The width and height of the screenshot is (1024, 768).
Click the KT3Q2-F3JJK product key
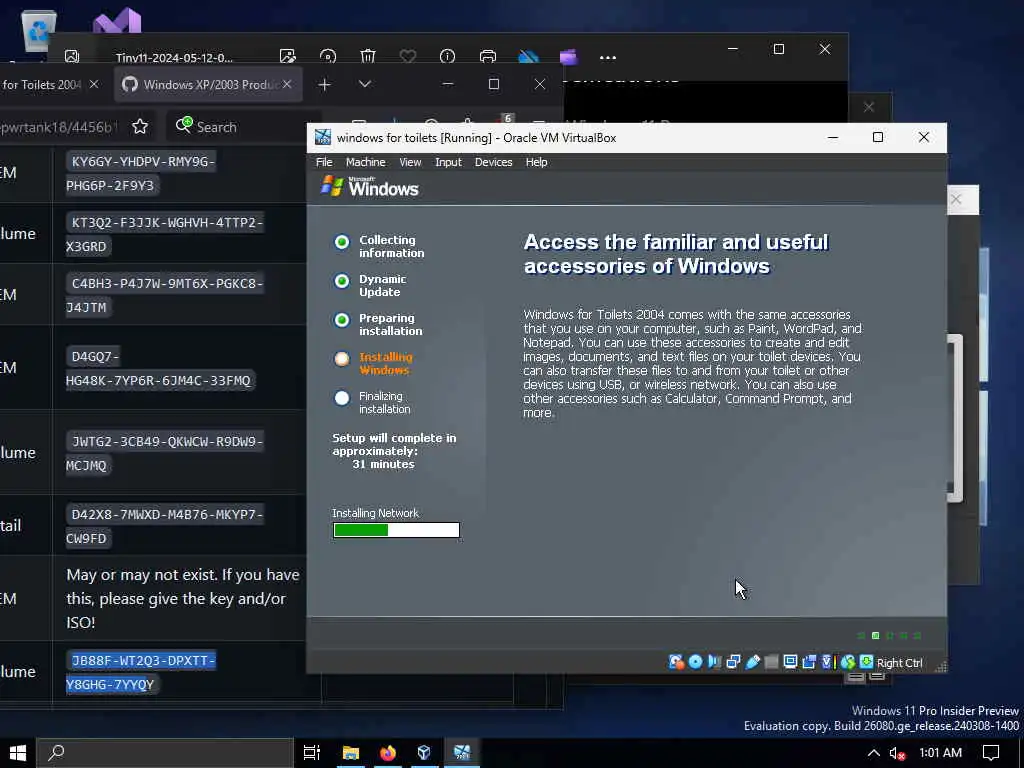pos(165,234)
